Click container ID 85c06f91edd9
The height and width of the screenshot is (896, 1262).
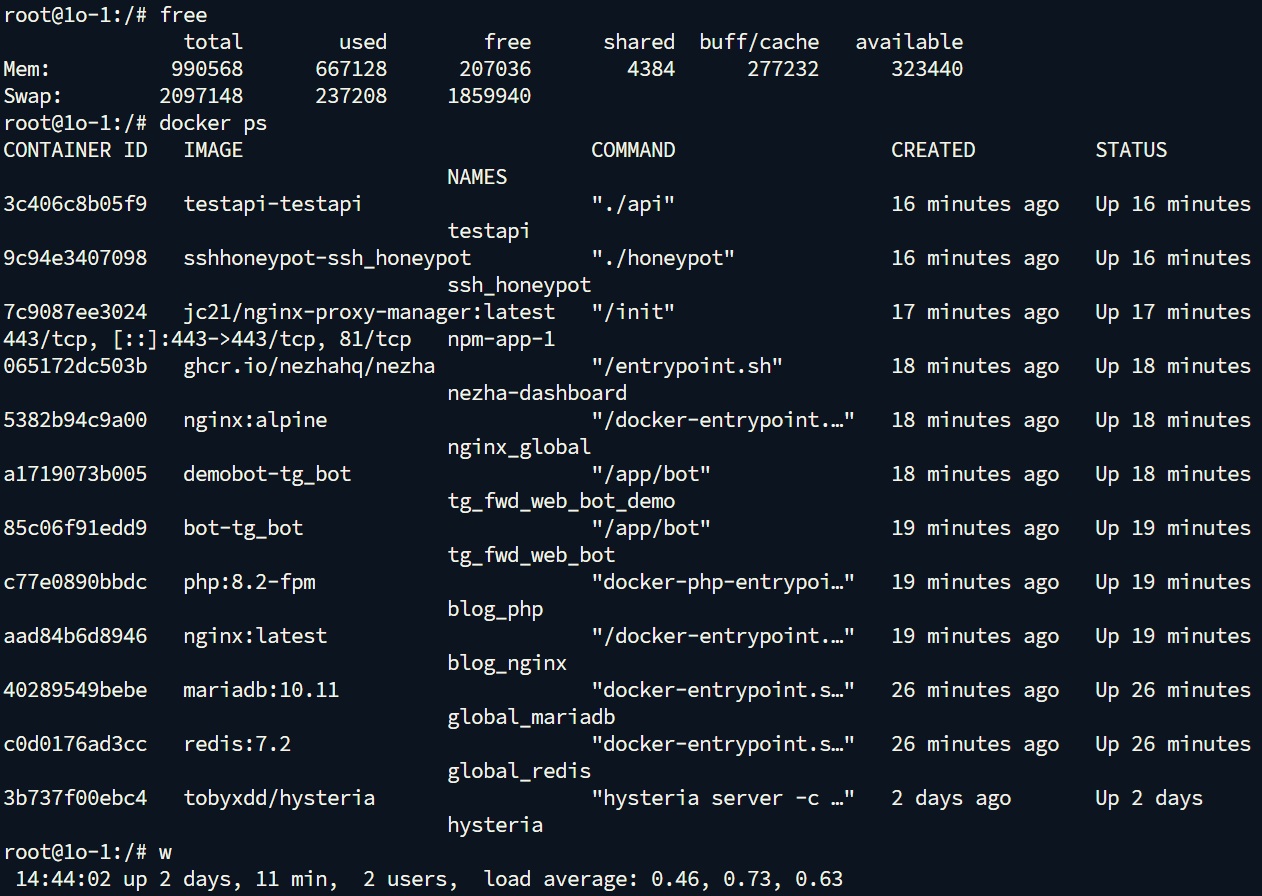pyautogui.click(x=75, y=528)
